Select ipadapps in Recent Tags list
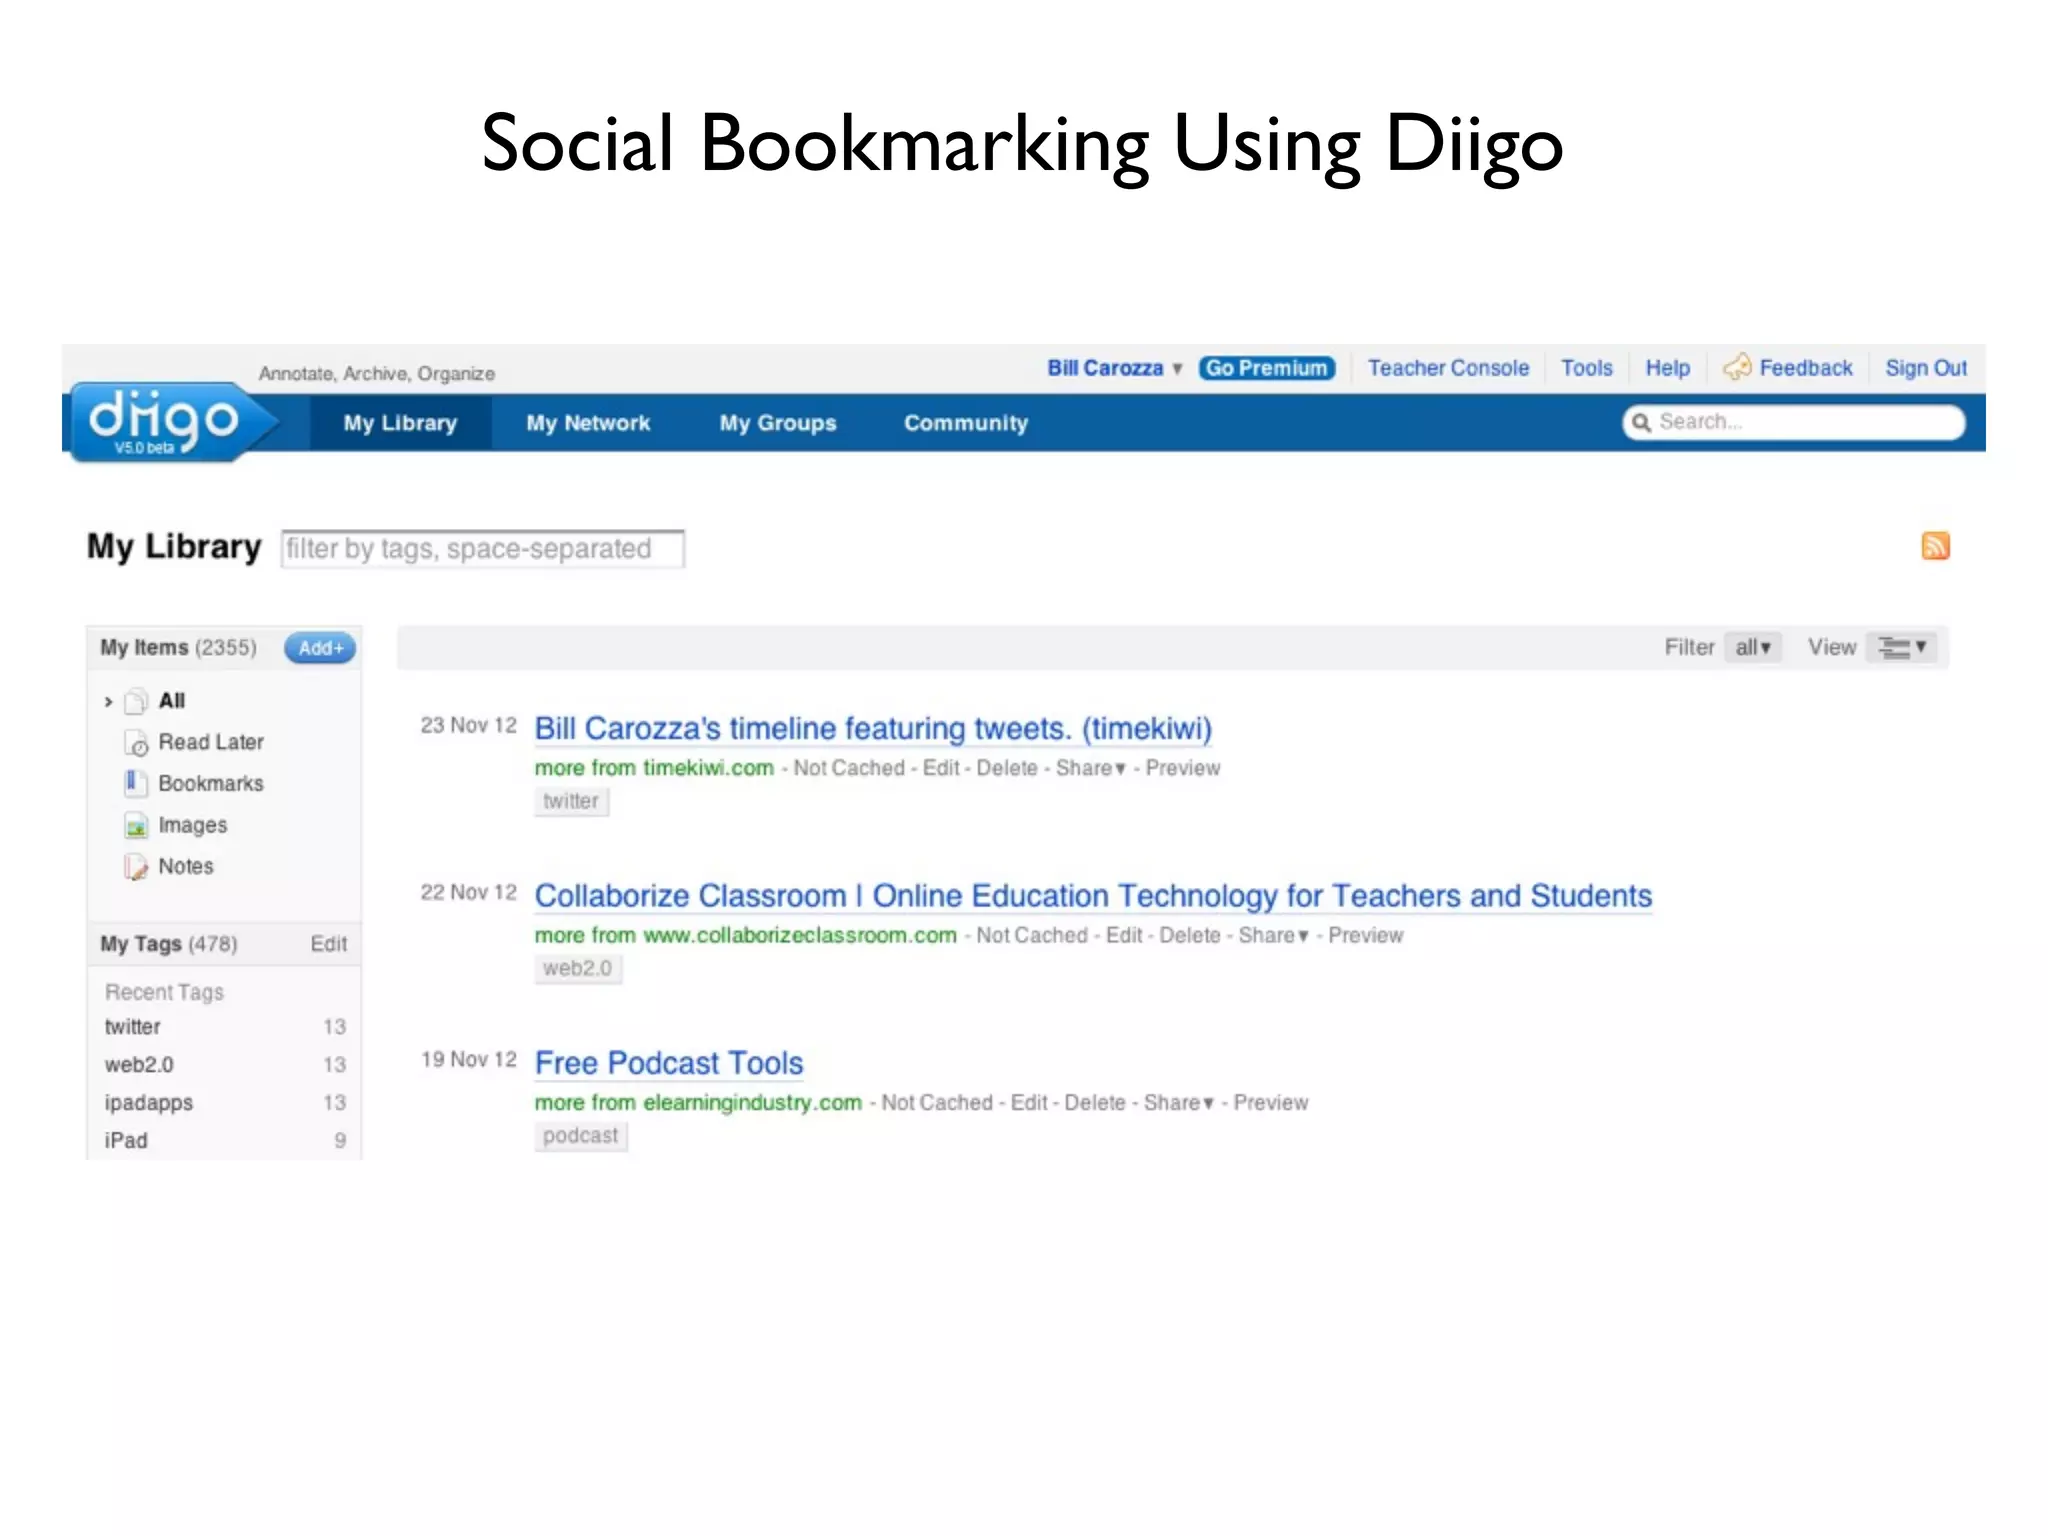Screen dimensions: 2048x1536 click(149, 1103)
